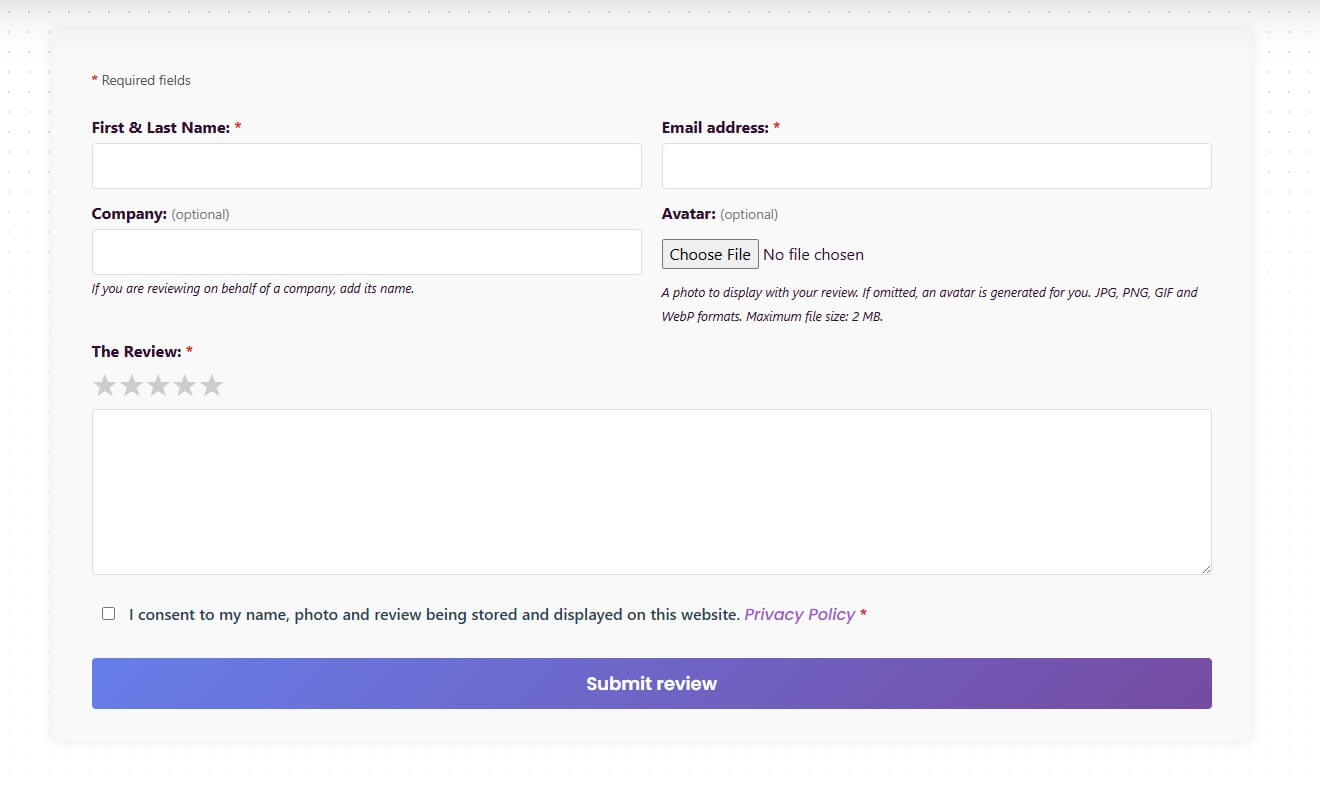Image resolution: width=1320 pixels, height=787 pixels.
Task: Click the 'Avatar:' label
Action: [x=689, y=214]
